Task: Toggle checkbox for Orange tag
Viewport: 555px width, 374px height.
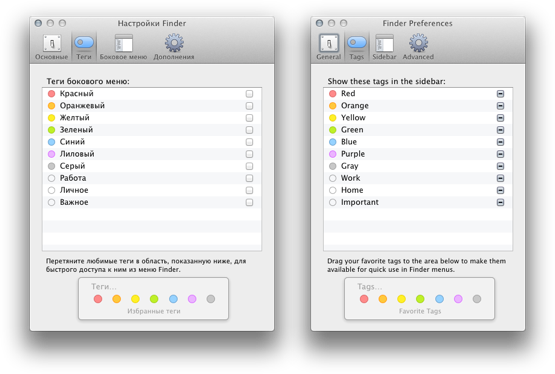Action: [500, 106]
